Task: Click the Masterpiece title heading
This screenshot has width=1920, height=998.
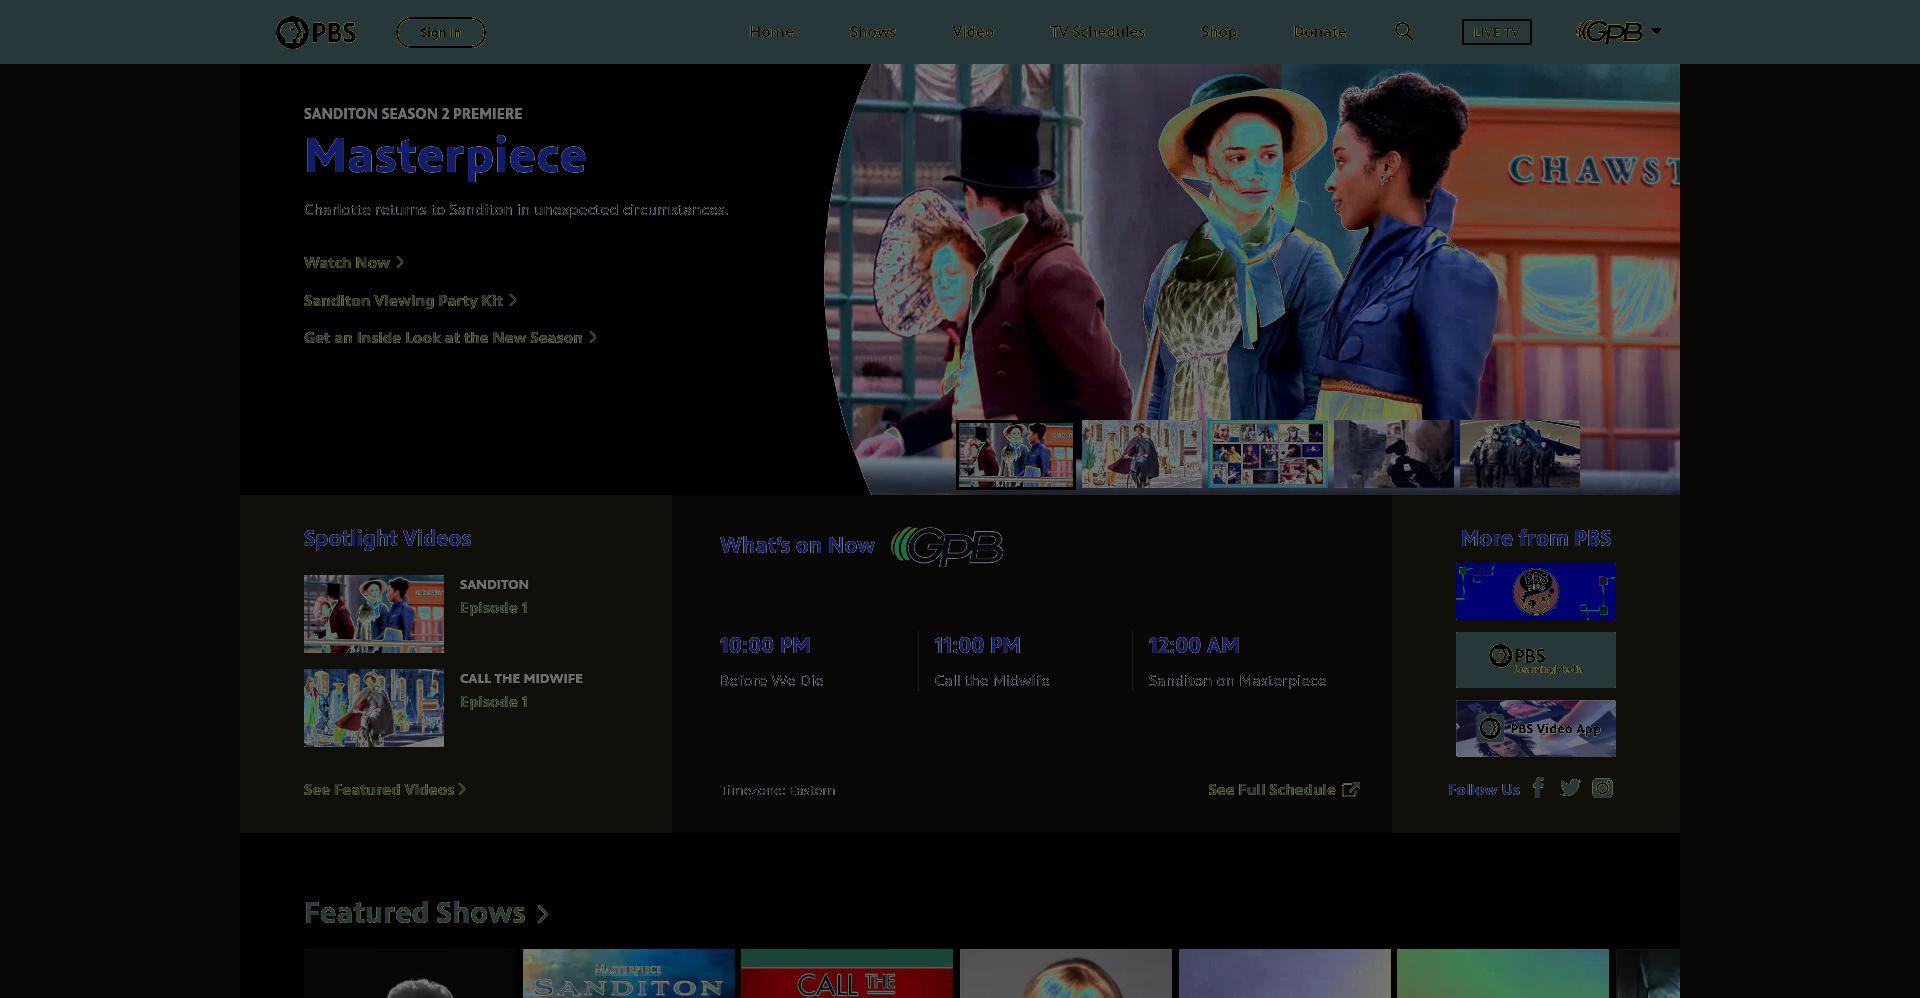Action: coord(445,155)
